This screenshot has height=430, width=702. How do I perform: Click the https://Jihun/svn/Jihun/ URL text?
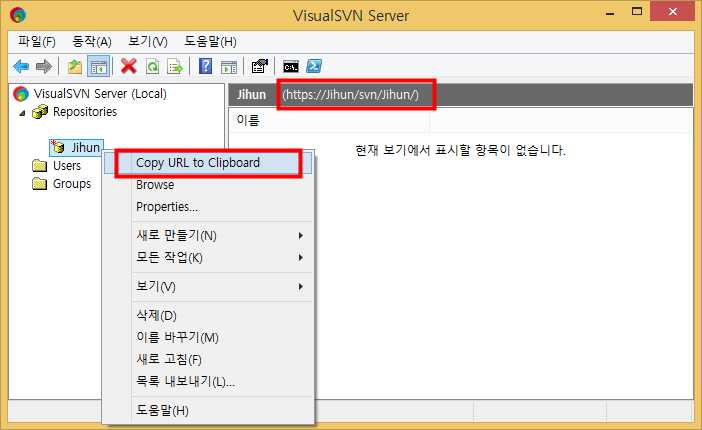[351, 95]
